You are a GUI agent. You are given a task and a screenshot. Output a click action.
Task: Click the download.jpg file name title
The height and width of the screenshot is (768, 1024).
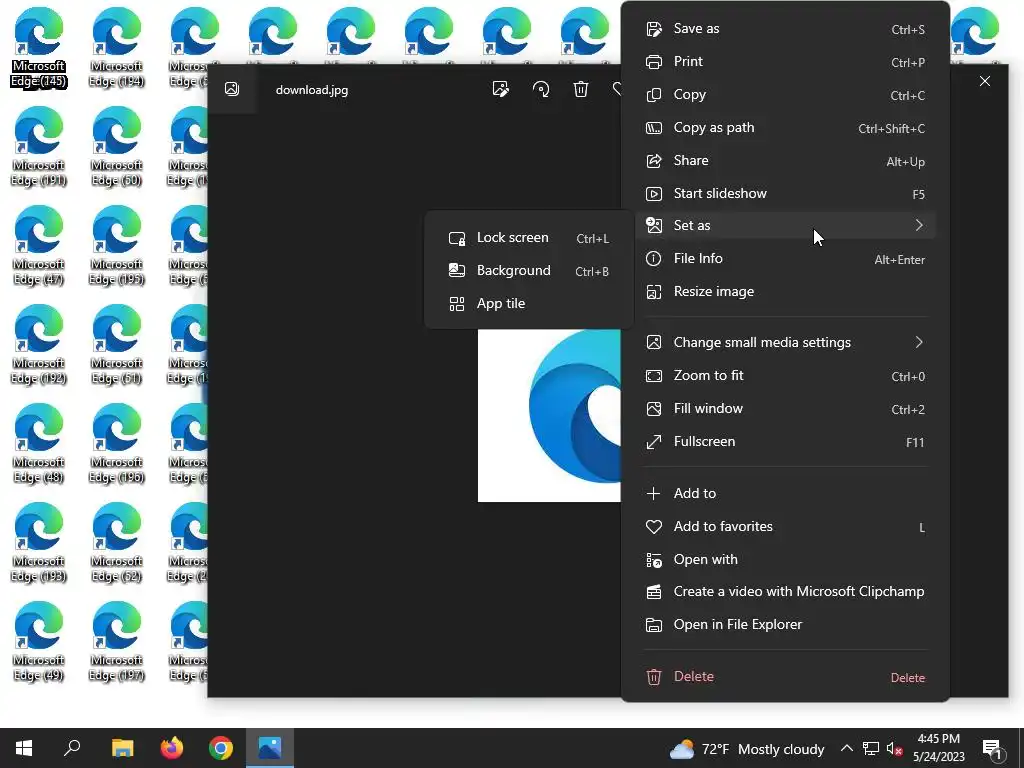(x=312, y=90)
